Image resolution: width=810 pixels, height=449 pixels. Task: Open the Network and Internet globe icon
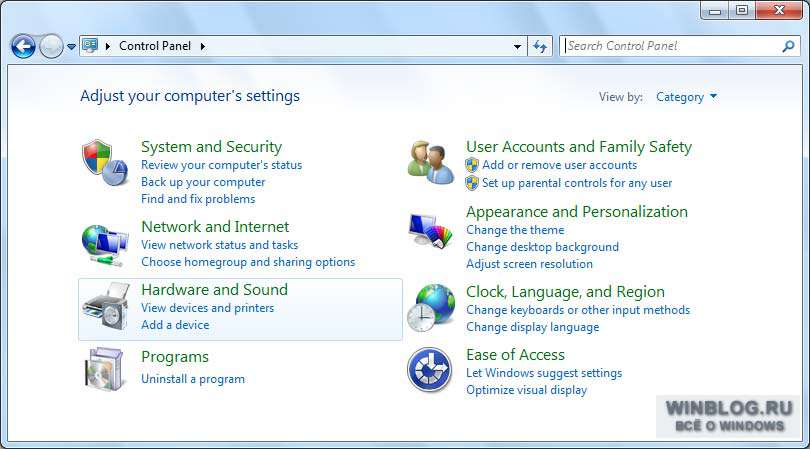coord(105,244)
